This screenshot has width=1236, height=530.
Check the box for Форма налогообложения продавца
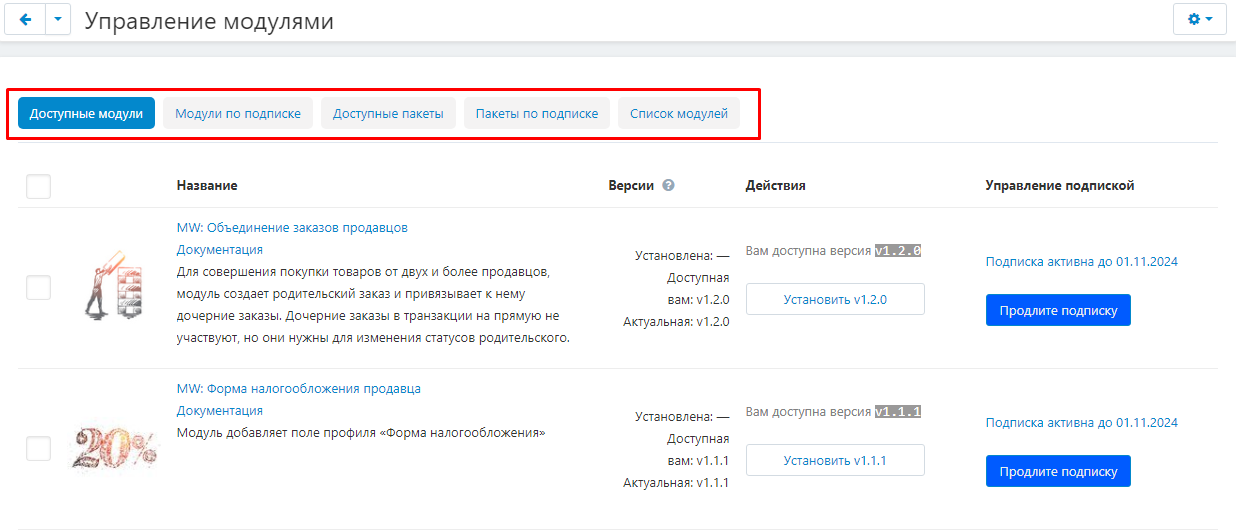click(38, 449)
